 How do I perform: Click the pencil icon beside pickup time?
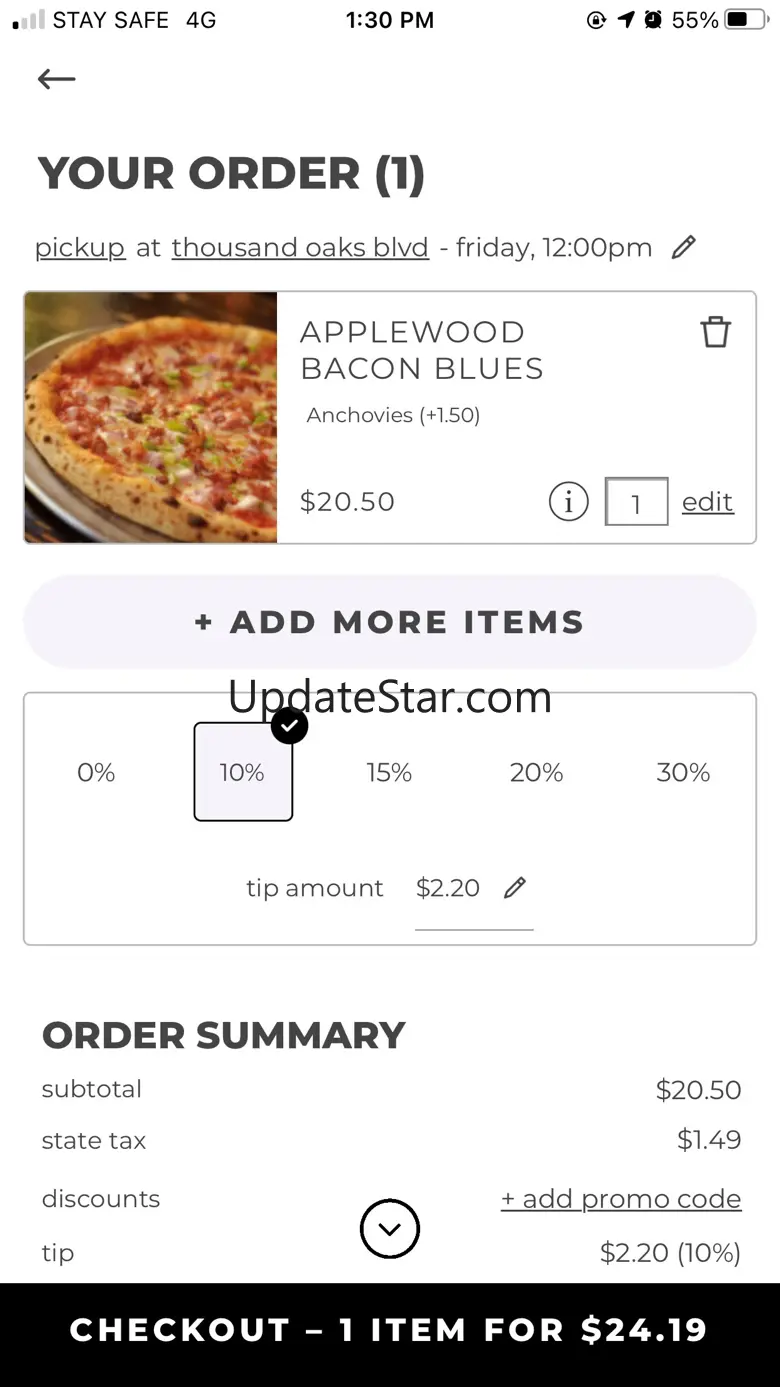[683, 247]
